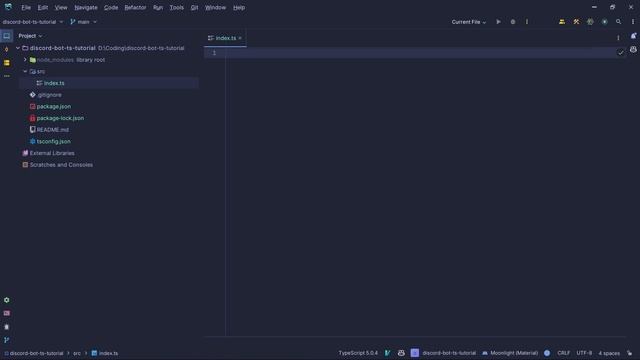Select index.ts in the project tree
The width and height of the screenshot is (640, 360).
pyautogui.click(x=54, y=83)
